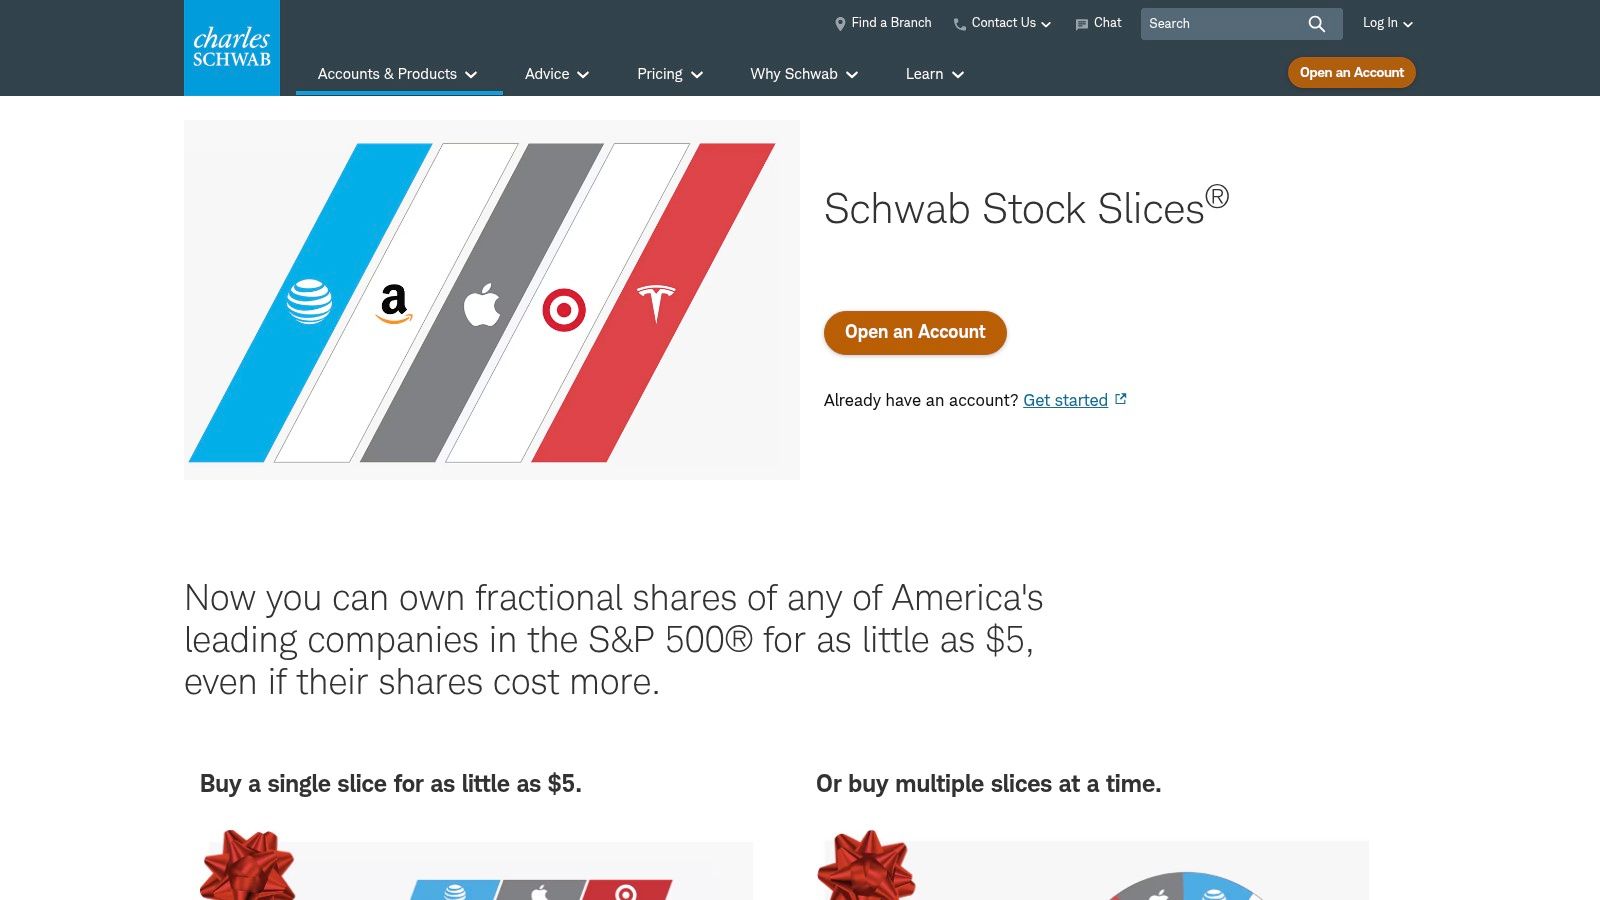The height and width of the screenshot is (900, 1600).
Task: Expand the Contact Us dropdown
Action: pyautogui.click(x=1003, y=23)
